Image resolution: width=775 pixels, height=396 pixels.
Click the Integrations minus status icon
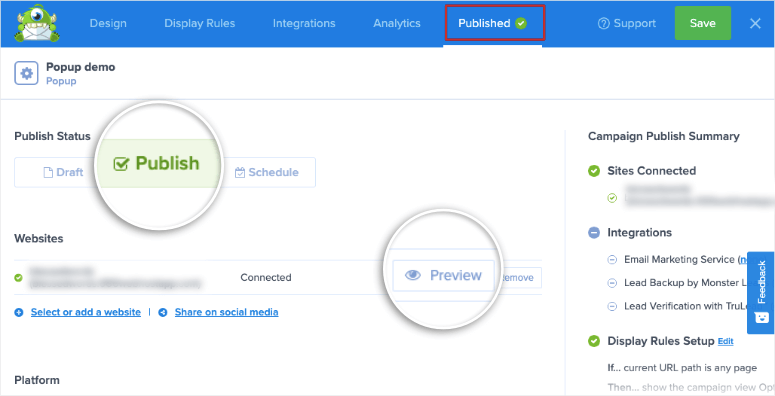(x=594, y=233)
